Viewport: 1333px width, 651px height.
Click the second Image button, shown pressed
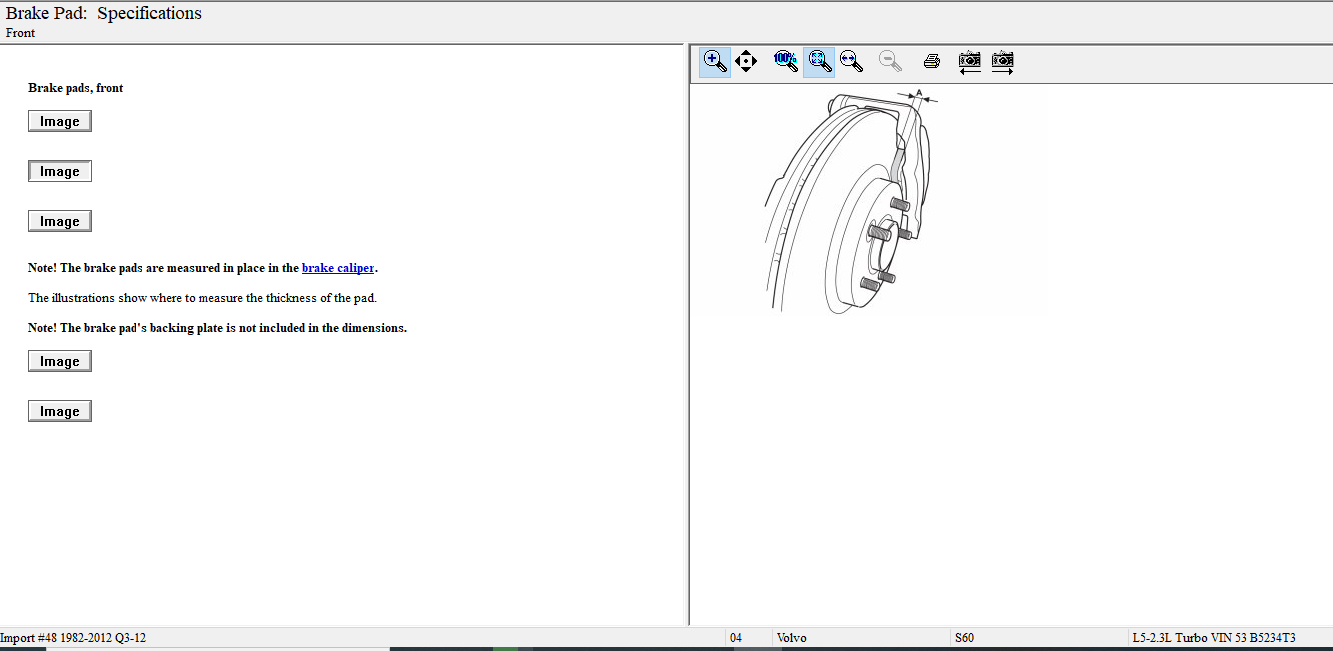click(60, 171)
